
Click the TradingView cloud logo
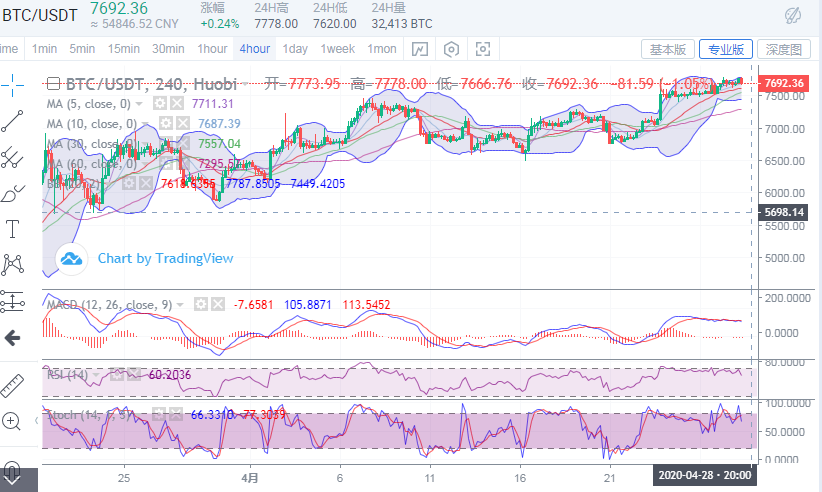[71, 259]
